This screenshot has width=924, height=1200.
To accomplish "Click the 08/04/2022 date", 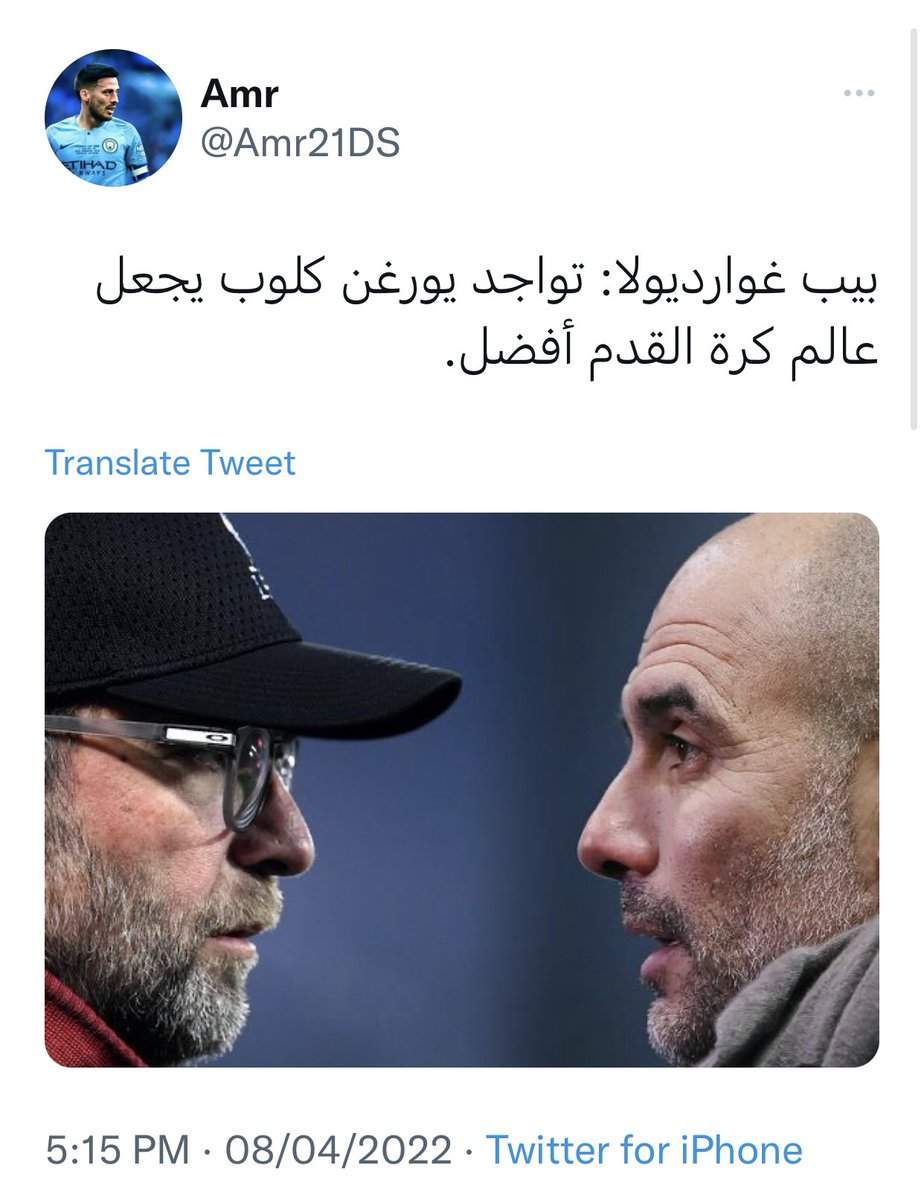I will pos(338,1150).
